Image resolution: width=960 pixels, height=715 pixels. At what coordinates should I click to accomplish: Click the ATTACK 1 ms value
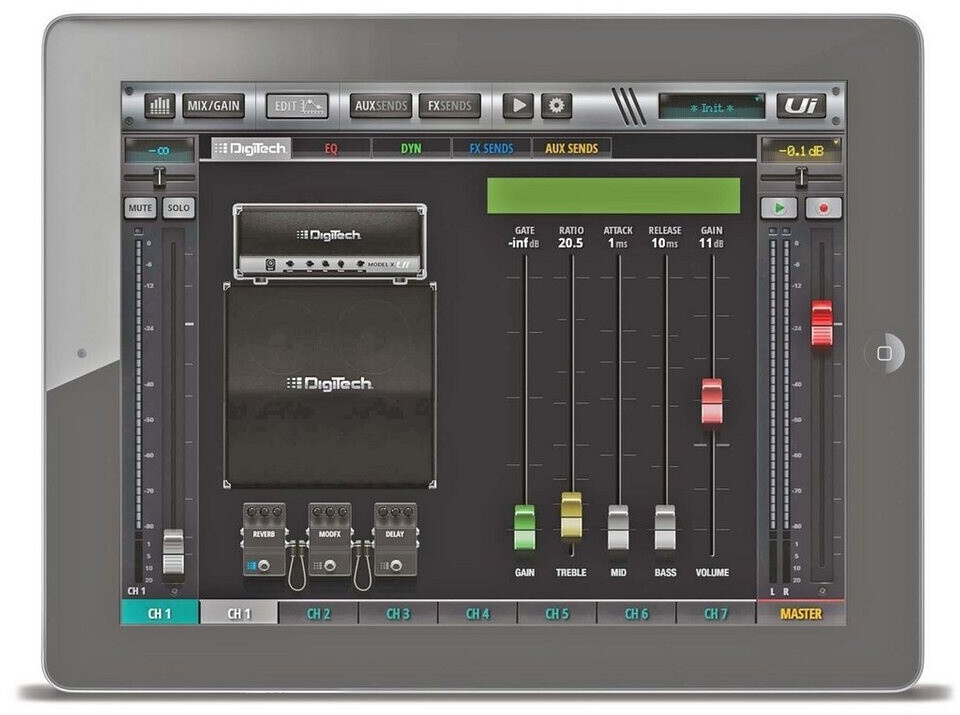(x=618, y=243)
